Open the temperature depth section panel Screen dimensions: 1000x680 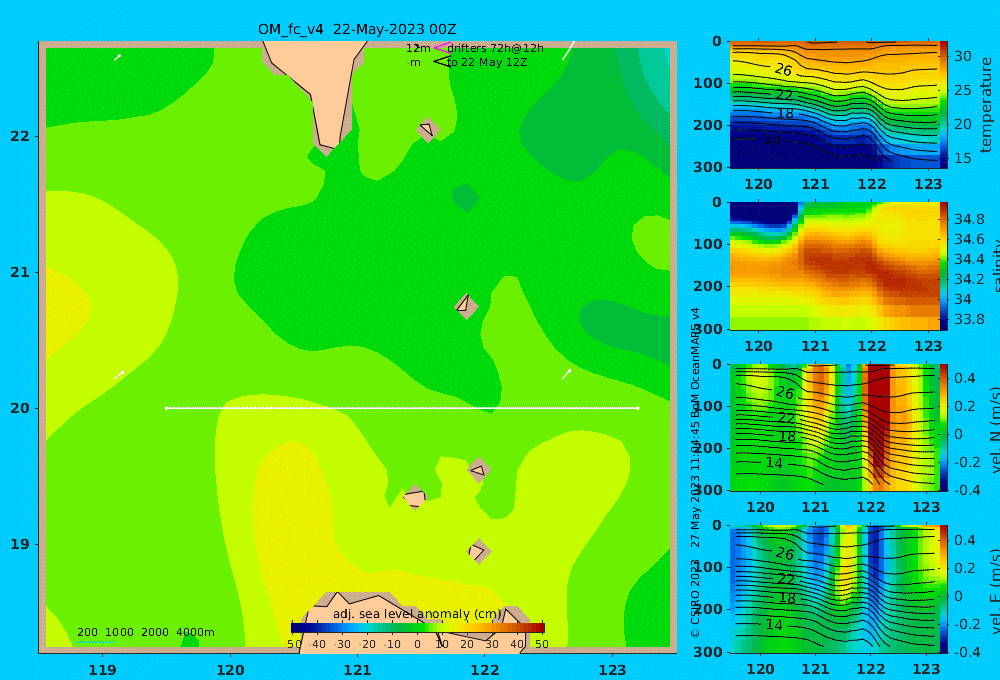834,105
